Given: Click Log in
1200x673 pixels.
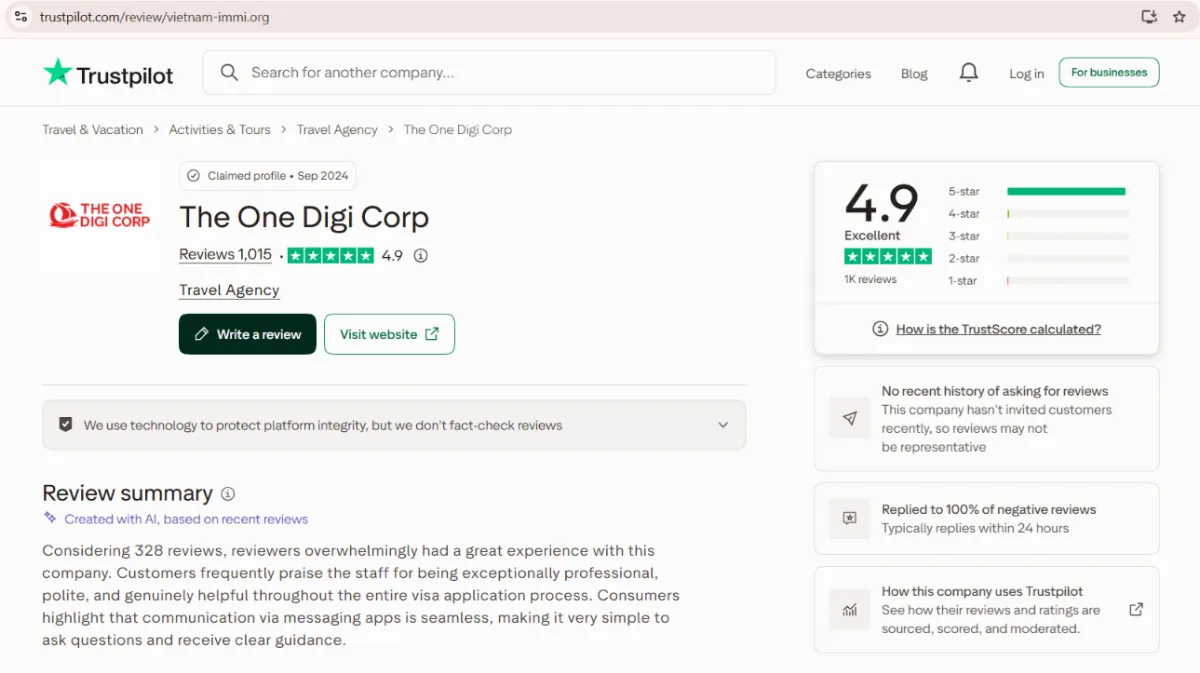Looking at the screenshot, I should 1026,74.
